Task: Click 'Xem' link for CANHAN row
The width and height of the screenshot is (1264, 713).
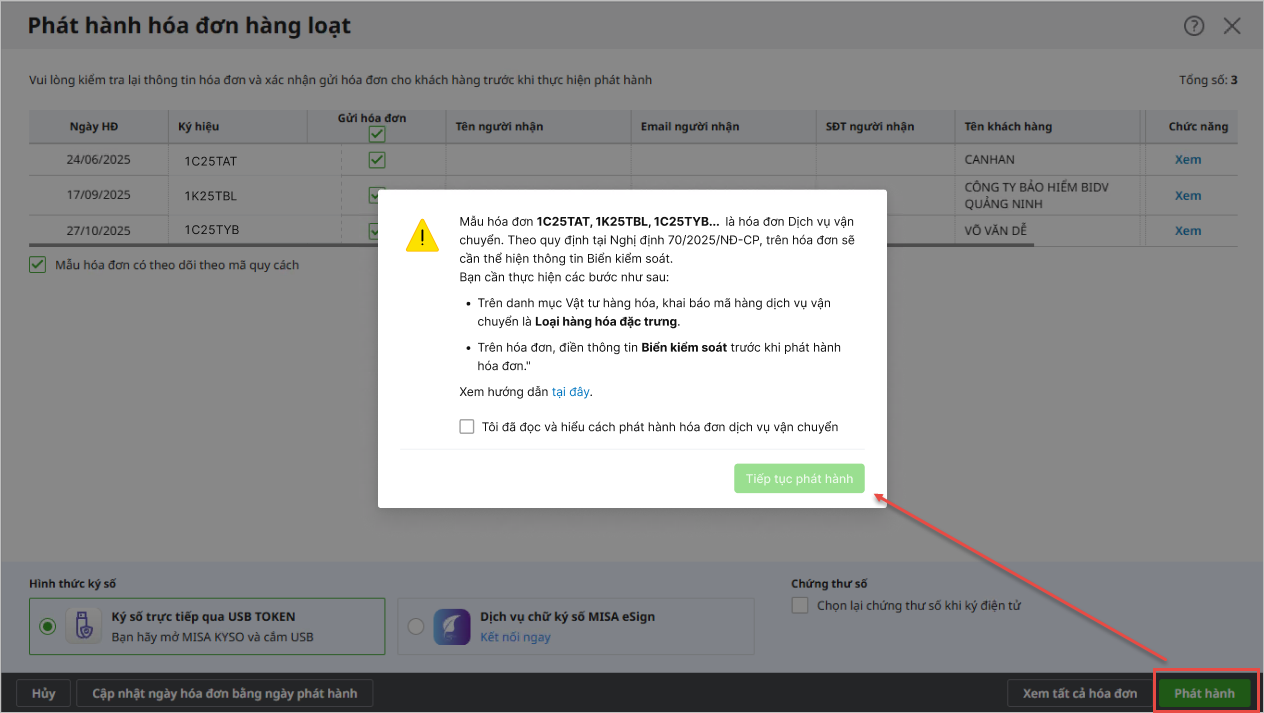Action: (1187, 160)
